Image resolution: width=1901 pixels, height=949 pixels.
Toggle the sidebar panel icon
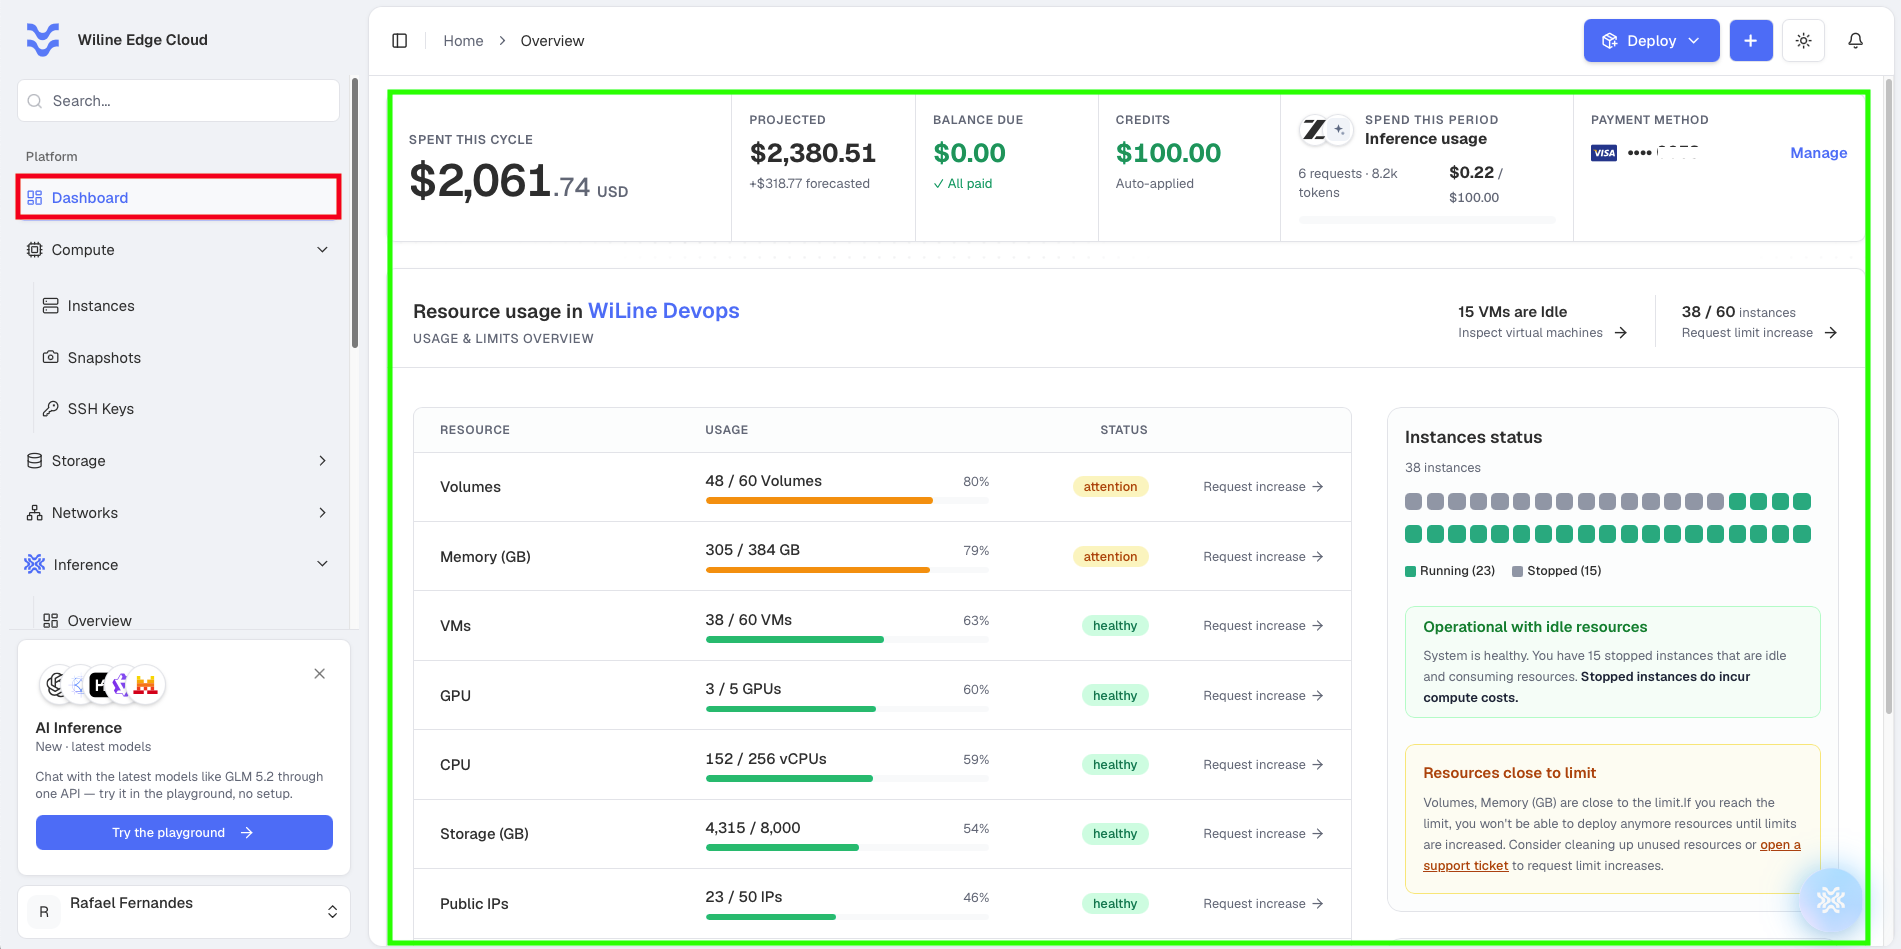point(400,41)
